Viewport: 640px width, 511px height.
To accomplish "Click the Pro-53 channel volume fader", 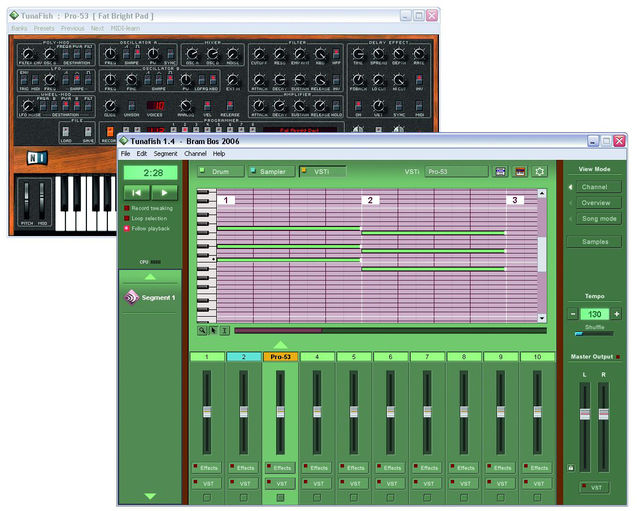I will [x=280, y=412].
